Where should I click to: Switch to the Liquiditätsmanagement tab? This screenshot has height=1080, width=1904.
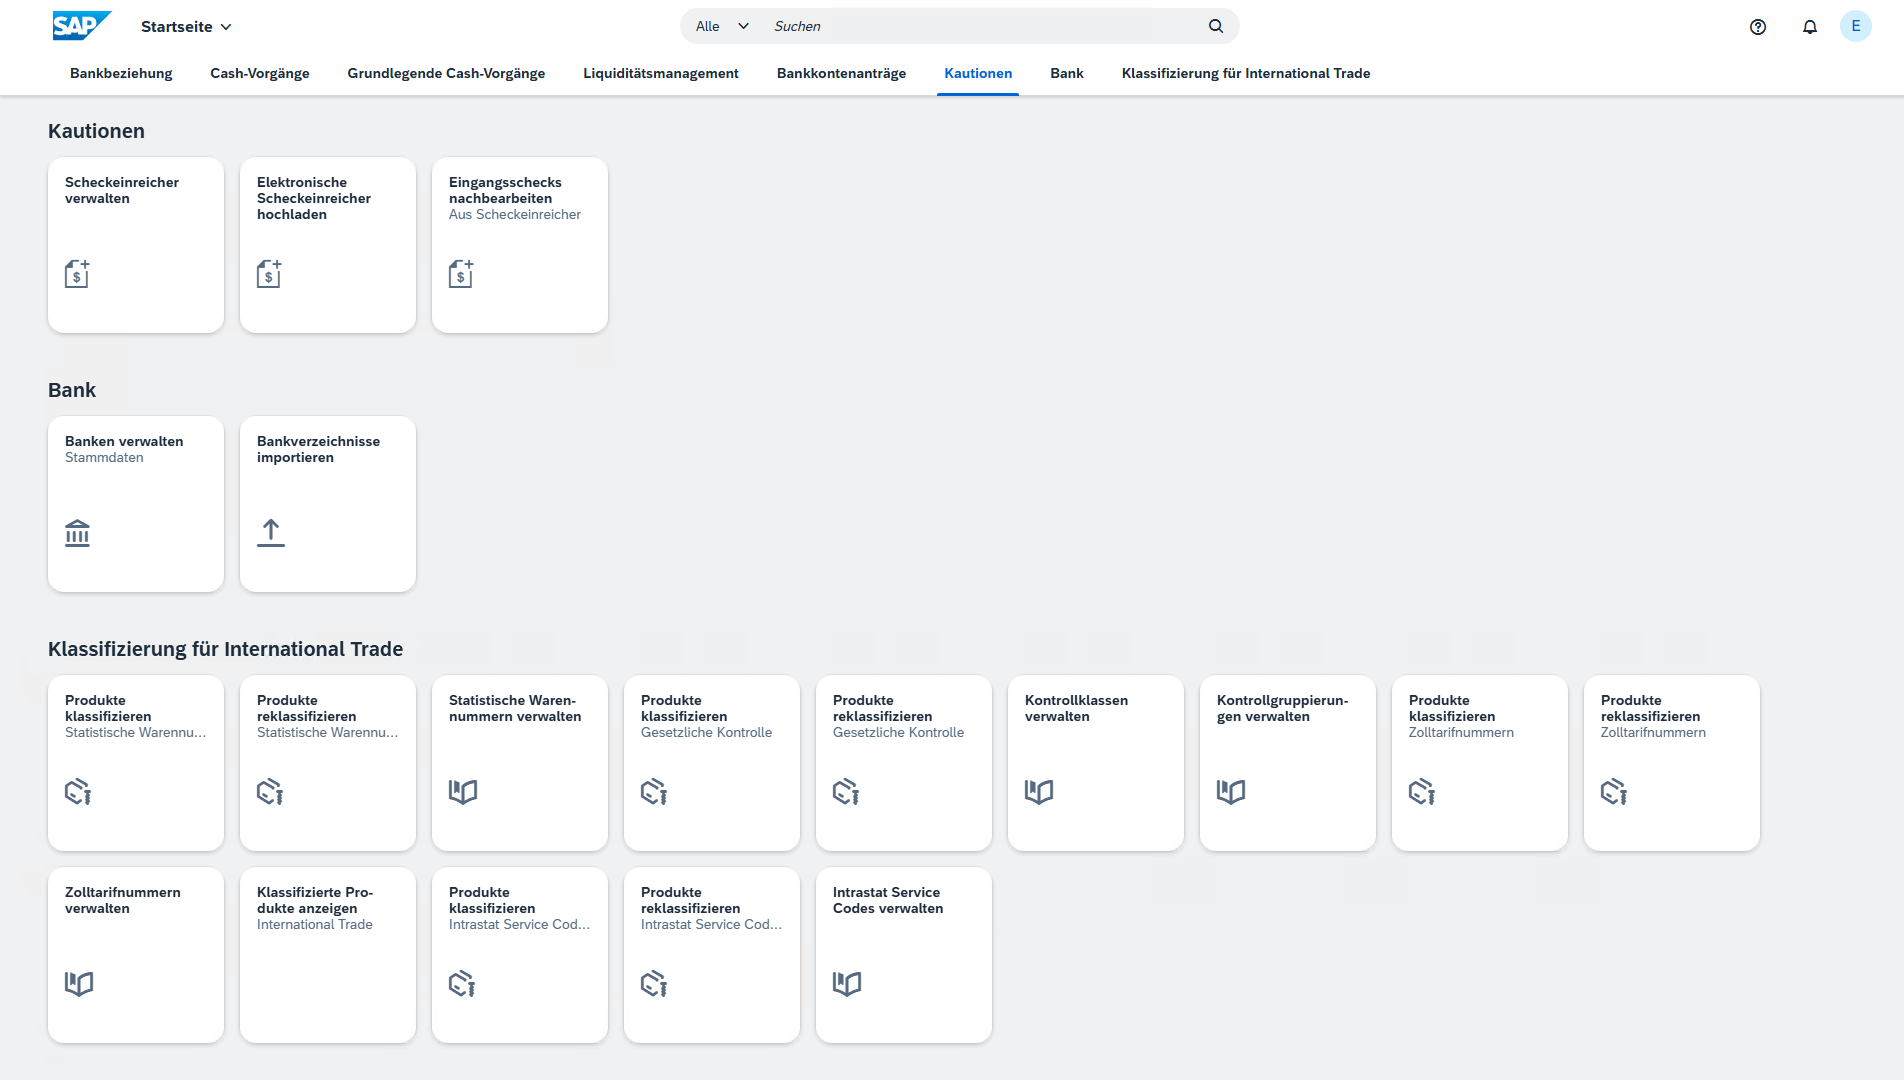click(x=660, y=73)
